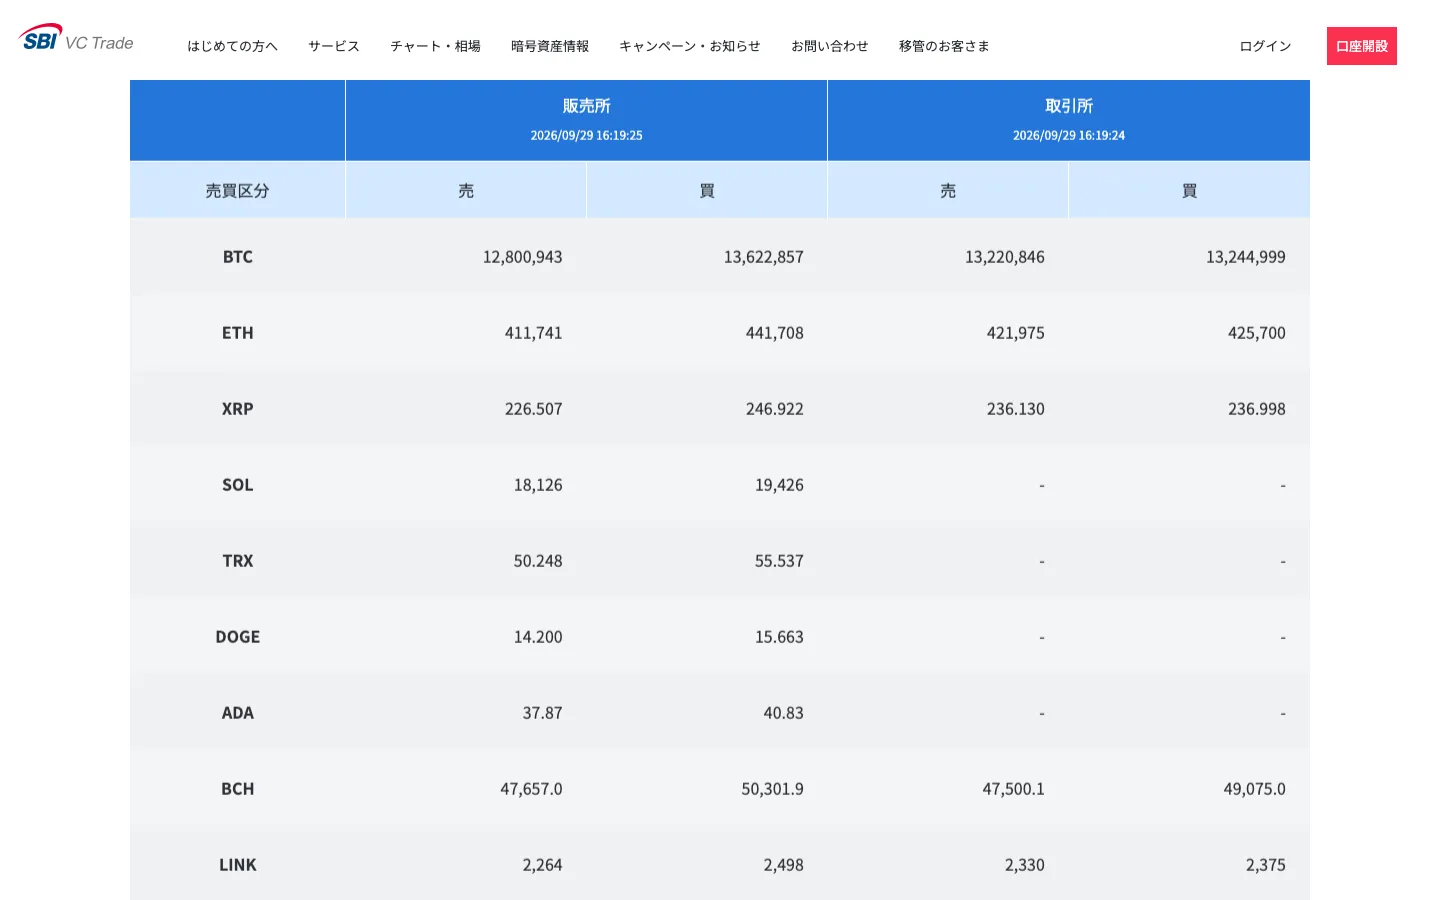
Task: Select ETH buy price 441,708
Action: click(775, 333)
